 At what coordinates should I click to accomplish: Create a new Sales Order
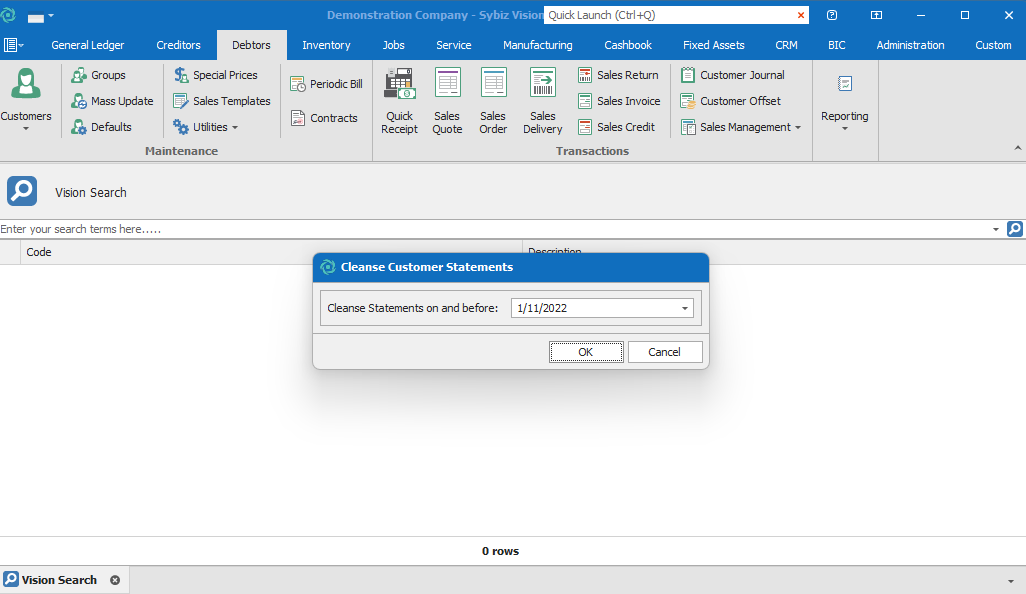coord(493,100)
